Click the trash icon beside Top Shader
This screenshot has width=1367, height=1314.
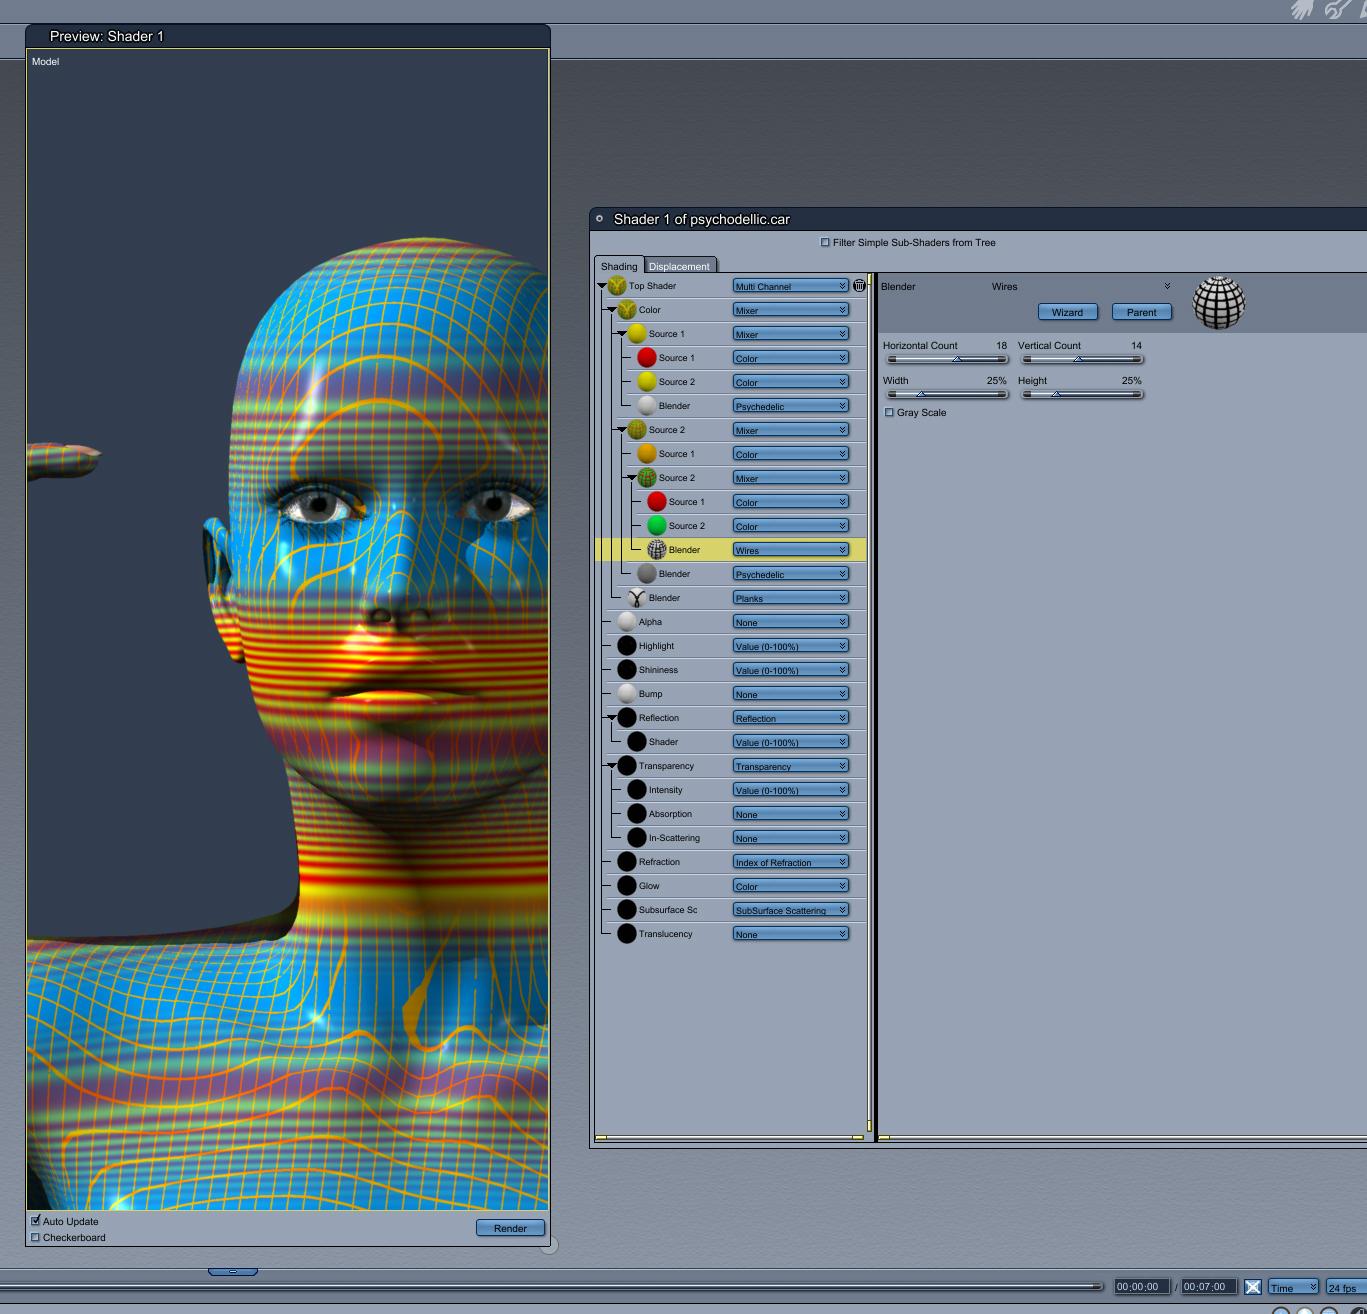(859, 286)
